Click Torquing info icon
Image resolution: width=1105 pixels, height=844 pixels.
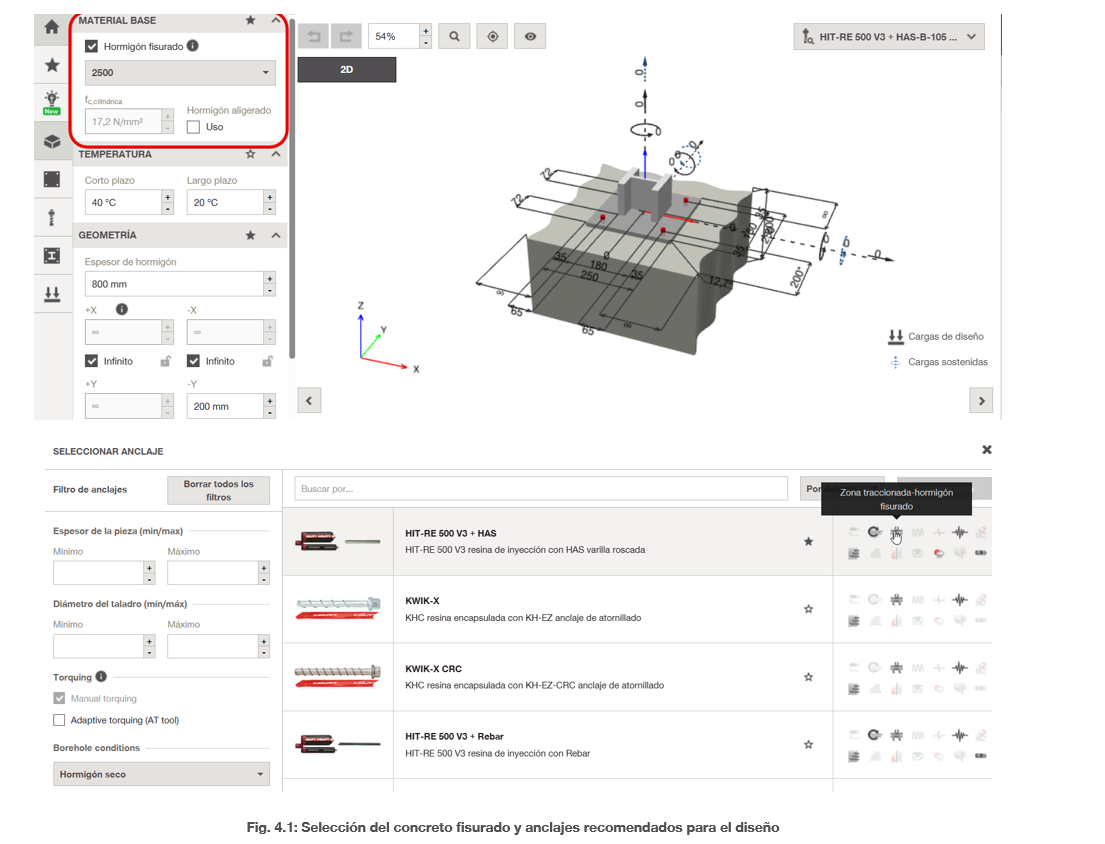click(101, 676)
